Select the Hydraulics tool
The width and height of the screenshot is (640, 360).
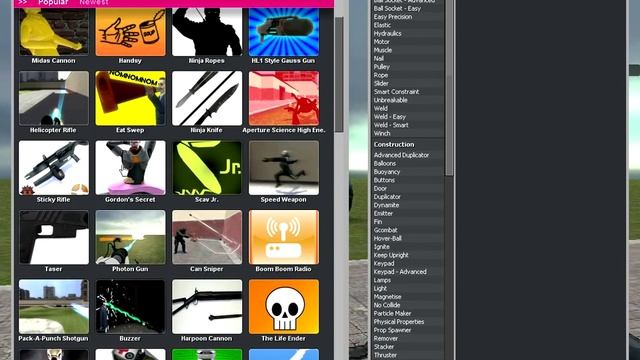coord(387,33)
